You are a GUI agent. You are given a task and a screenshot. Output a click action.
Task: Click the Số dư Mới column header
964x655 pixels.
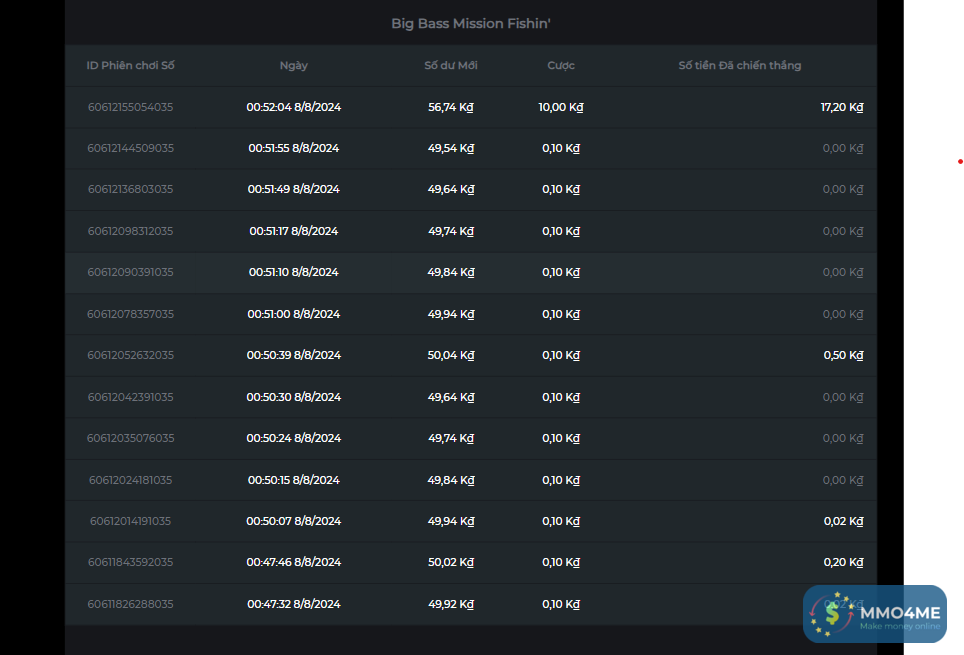click(x=451, y=66)
